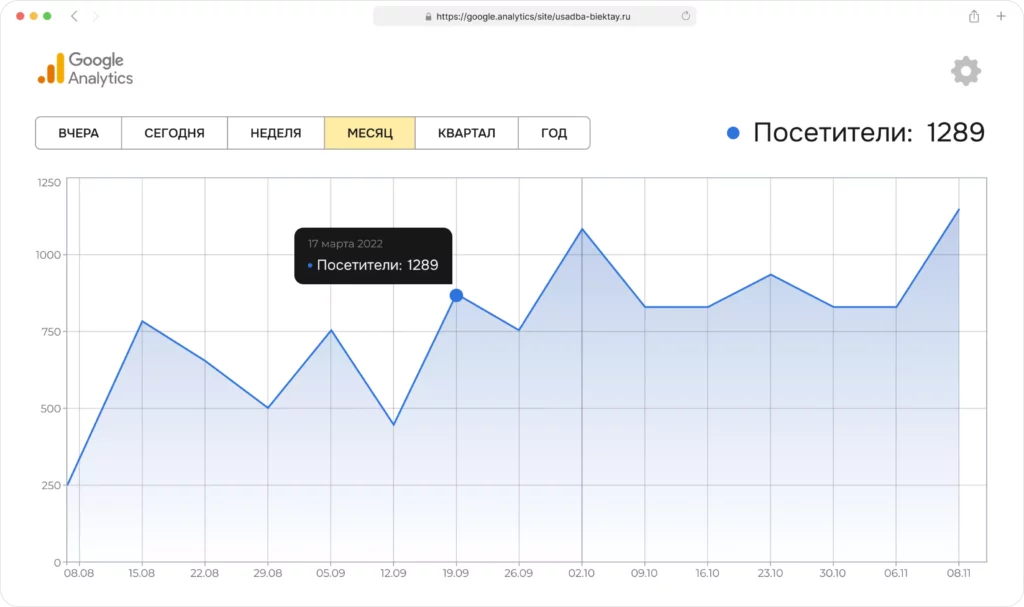Click the data point at 15.08
Screen dimensions: 1024x607
click(x=142, y=321)
